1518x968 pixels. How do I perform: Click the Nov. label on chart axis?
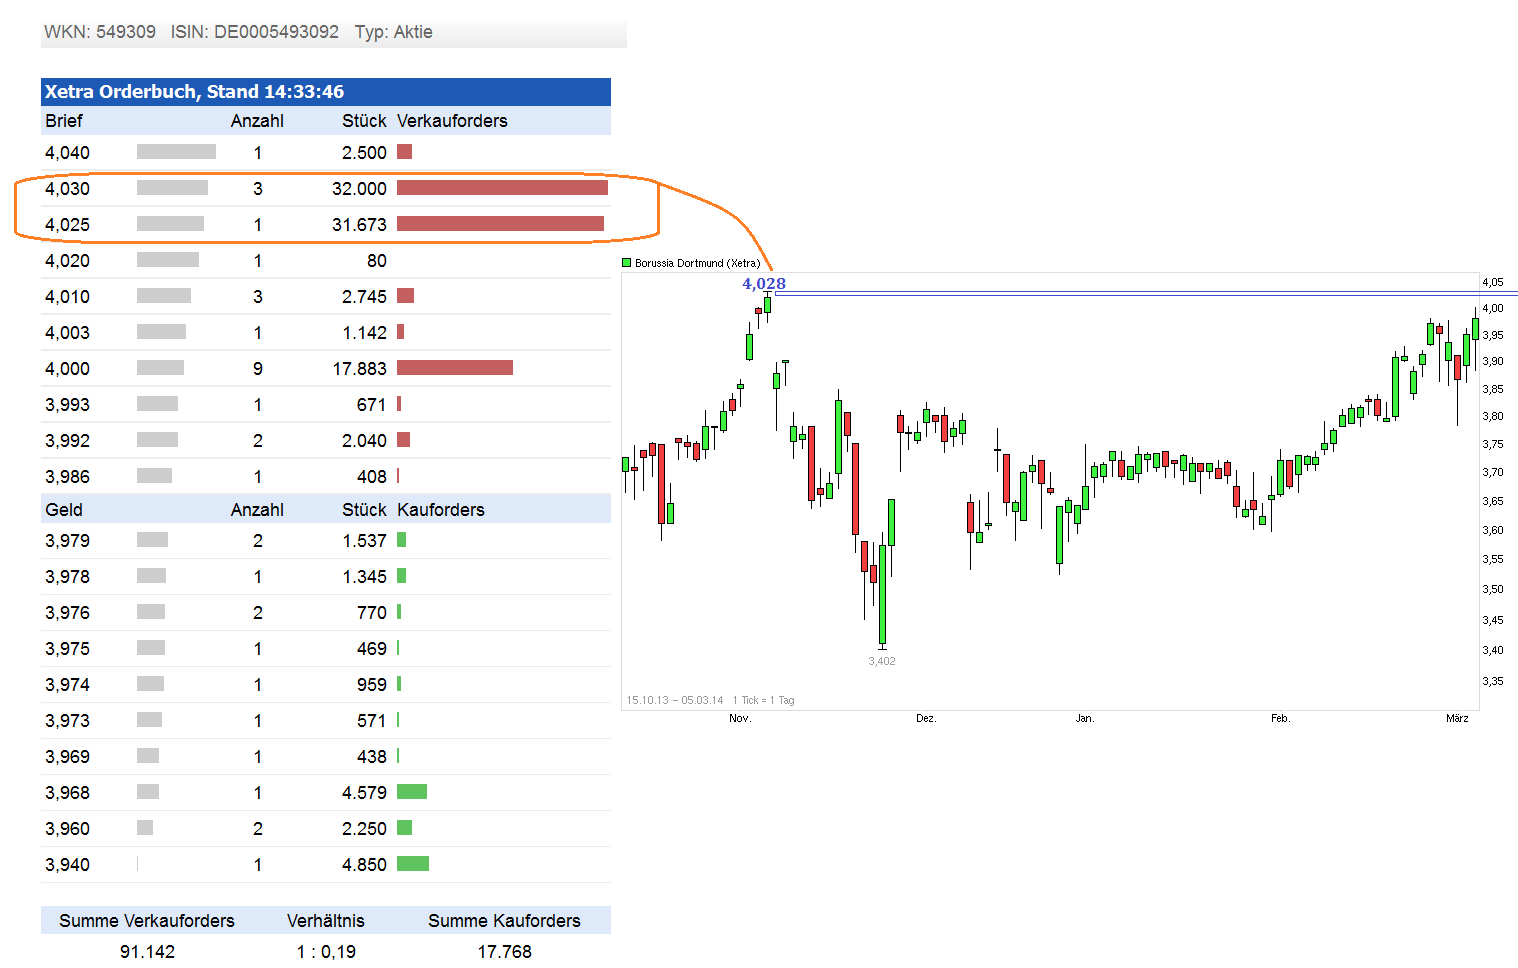(x=740, y=718)
